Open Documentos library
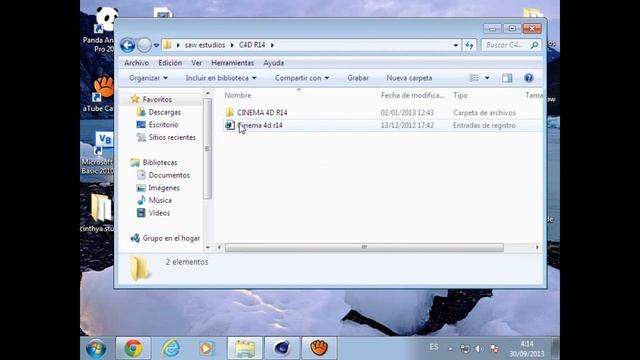Image resolution: width=640 pixels, height=360 pixels. click(169, 175)
